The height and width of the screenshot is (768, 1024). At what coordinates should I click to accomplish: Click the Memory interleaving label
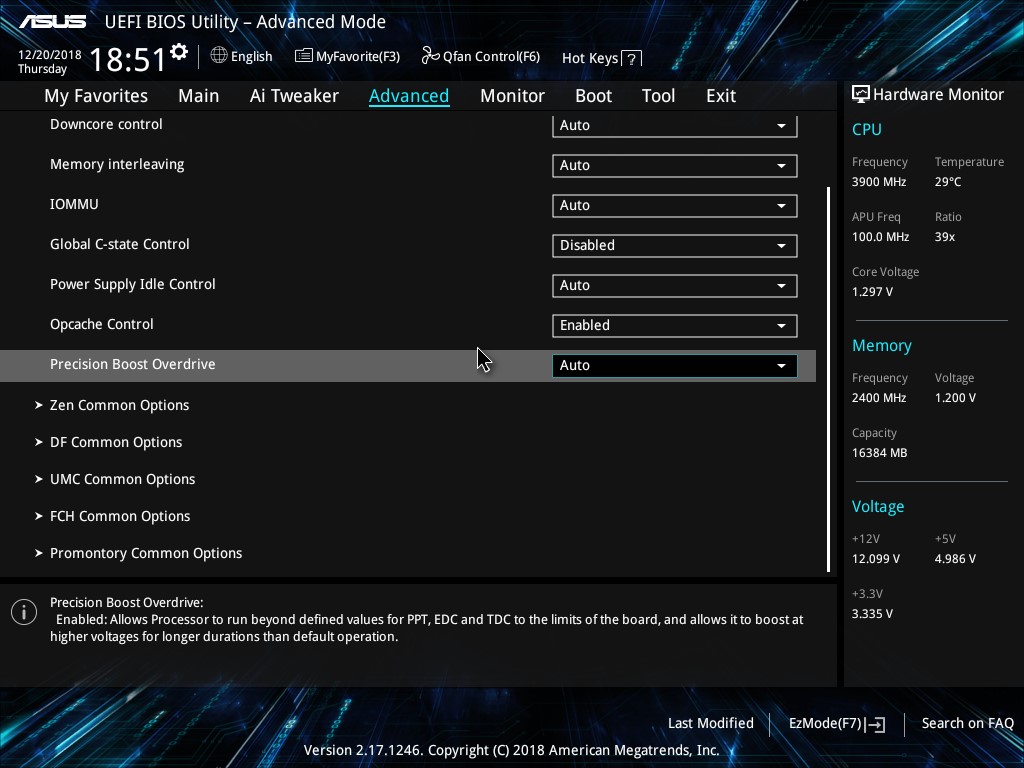click(x=117, y=165)
